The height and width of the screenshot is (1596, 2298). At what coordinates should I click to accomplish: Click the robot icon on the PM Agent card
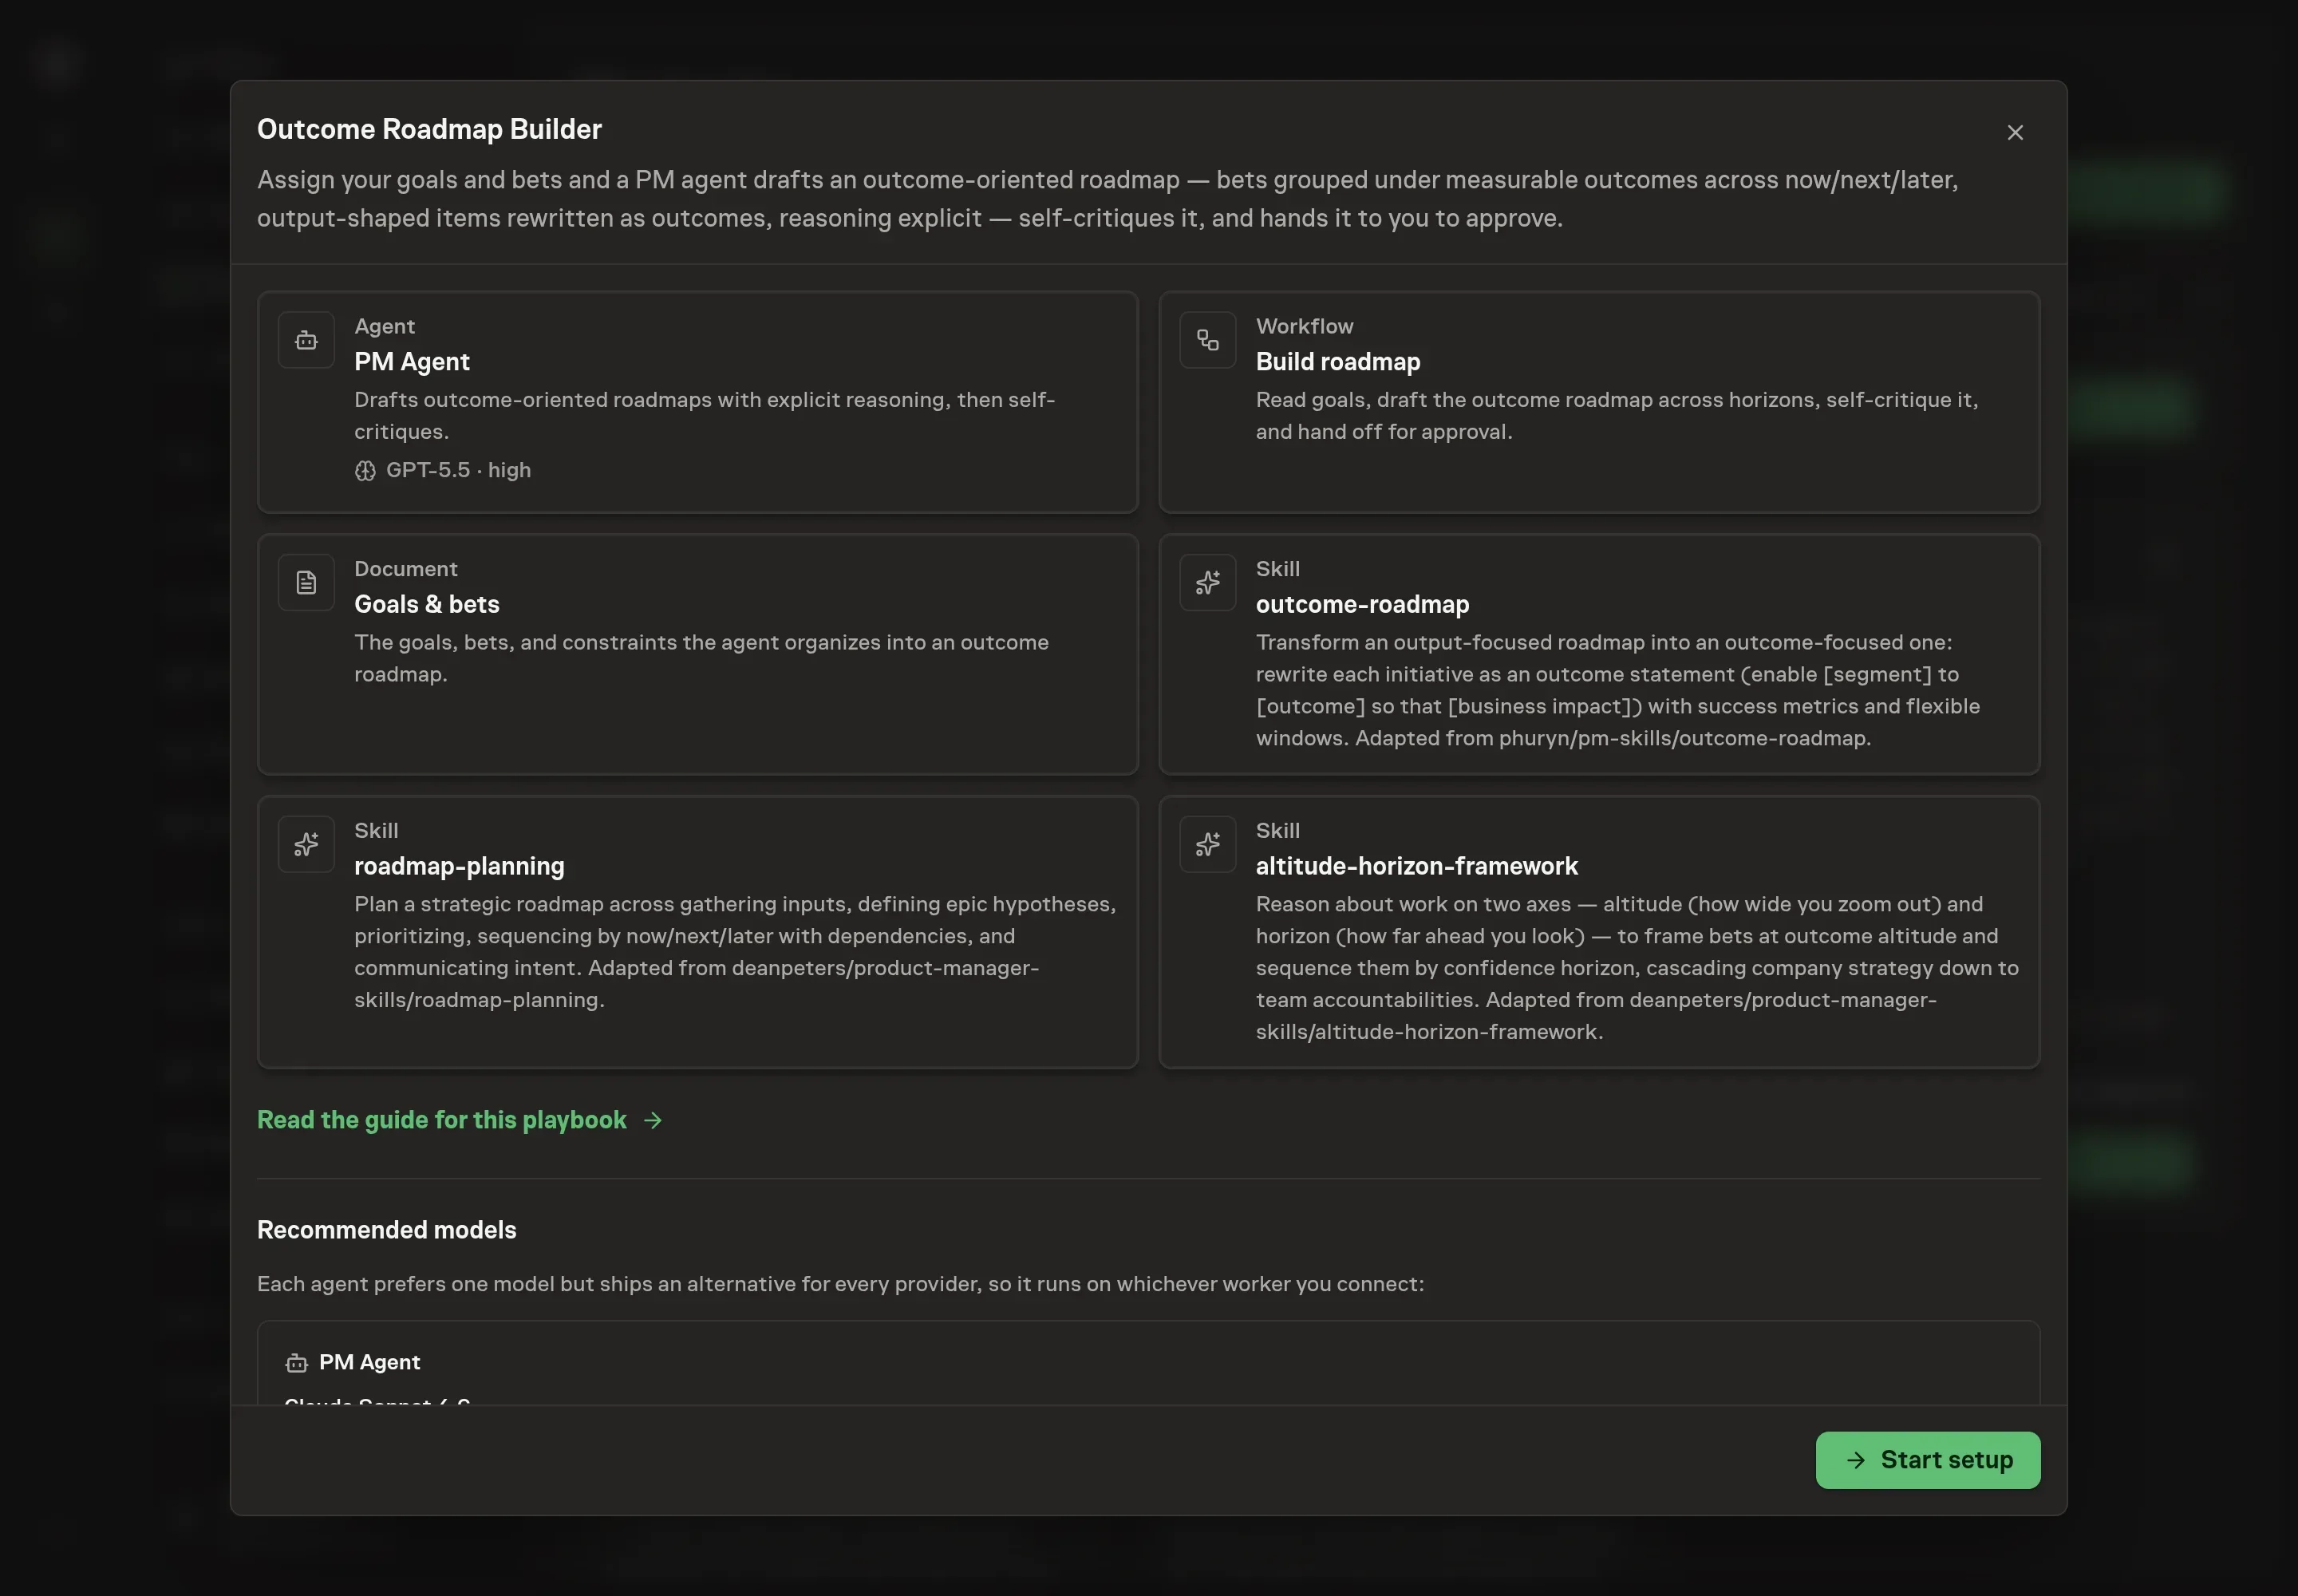[306, 341]
